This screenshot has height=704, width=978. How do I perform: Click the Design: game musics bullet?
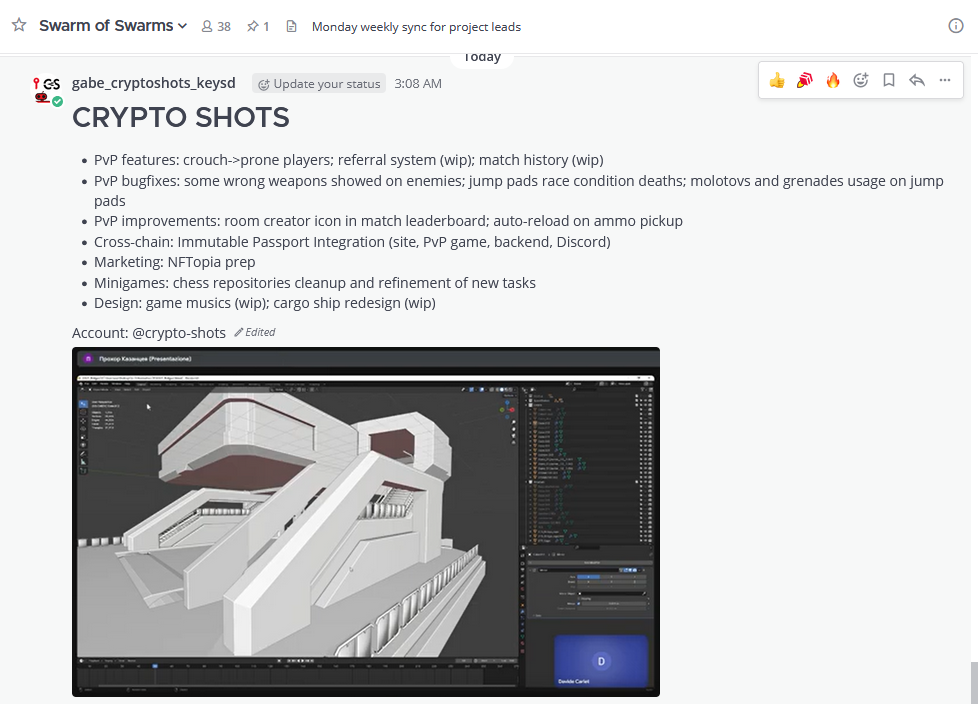point(264,303)
